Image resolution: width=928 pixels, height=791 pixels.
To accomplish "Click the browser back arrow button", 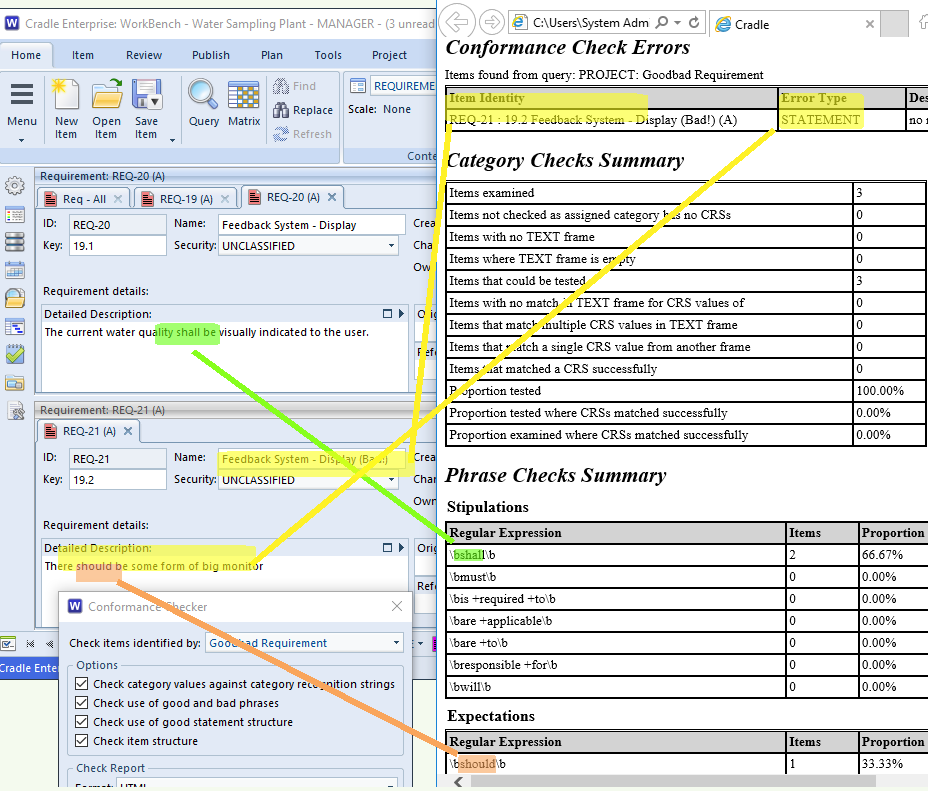I will [x=458, y=22].
